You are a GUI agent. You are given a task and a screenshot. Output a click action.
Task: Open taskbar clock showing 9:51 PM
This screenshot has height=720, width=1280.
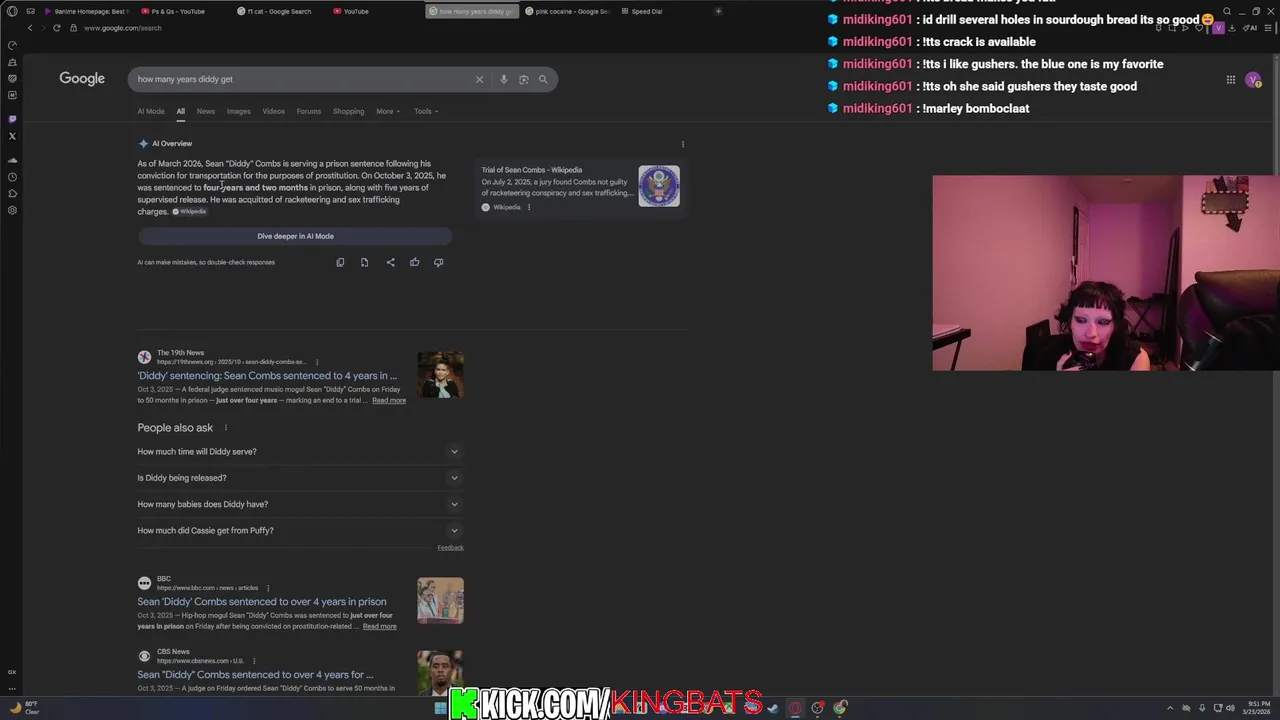coord(1258,708)
